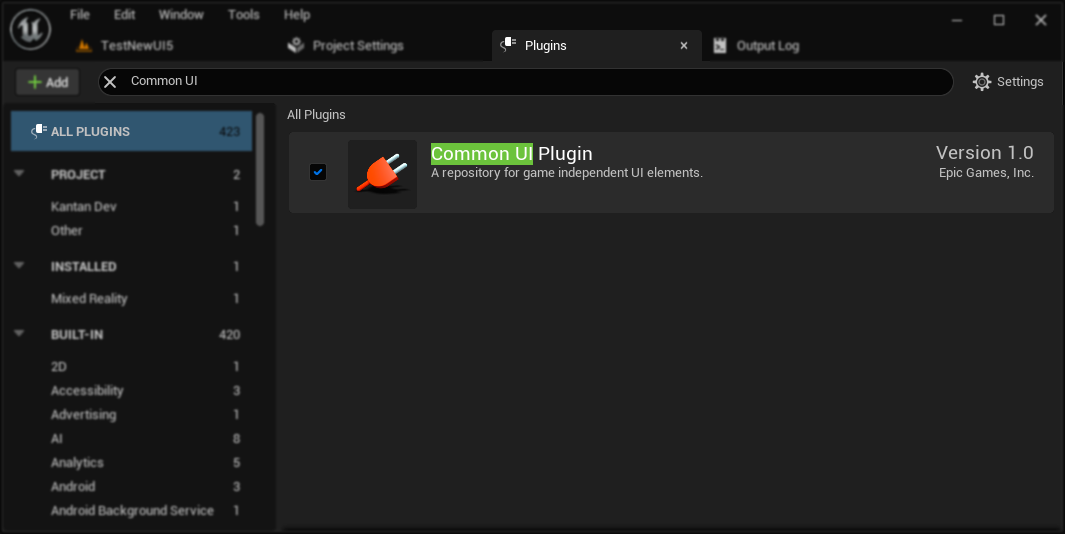Click the All Plugins plug icon in sidebar
Screen dimensions: 1065x534
(x=39, y=131)
